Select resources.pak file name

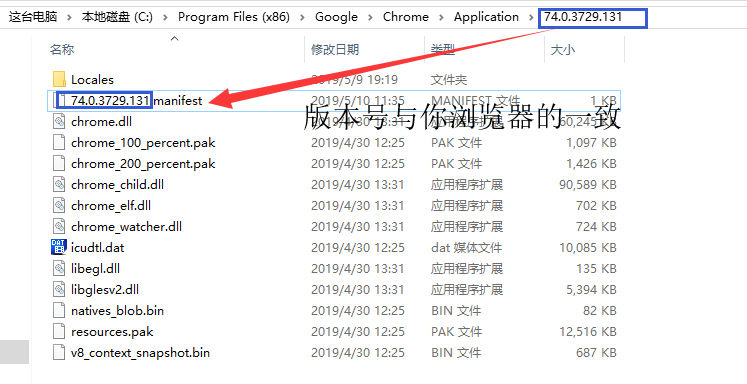(112, 331)
